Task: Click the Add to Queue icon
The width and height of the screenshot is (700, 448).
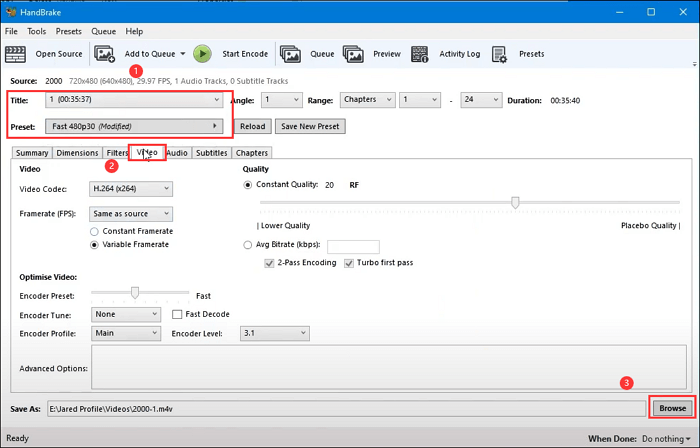Action: (105, 54)
